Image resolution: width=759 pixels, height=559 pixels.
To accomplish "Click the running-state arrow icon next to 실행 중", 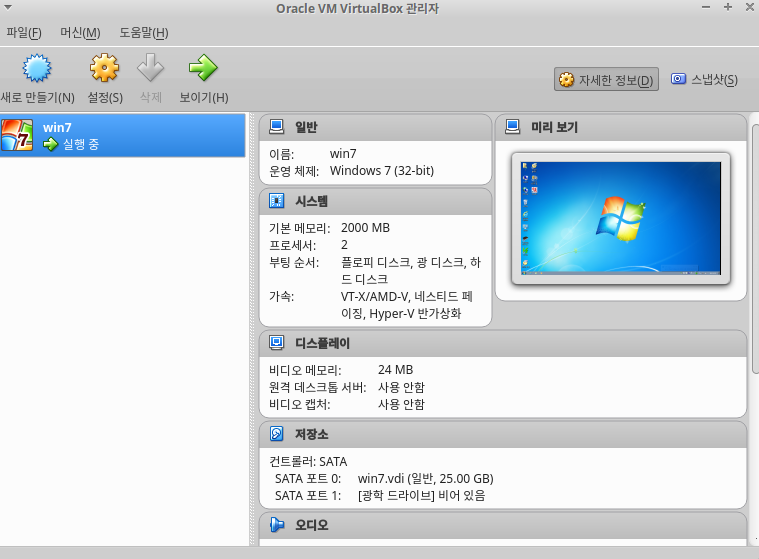I will [x=50, y=144].
